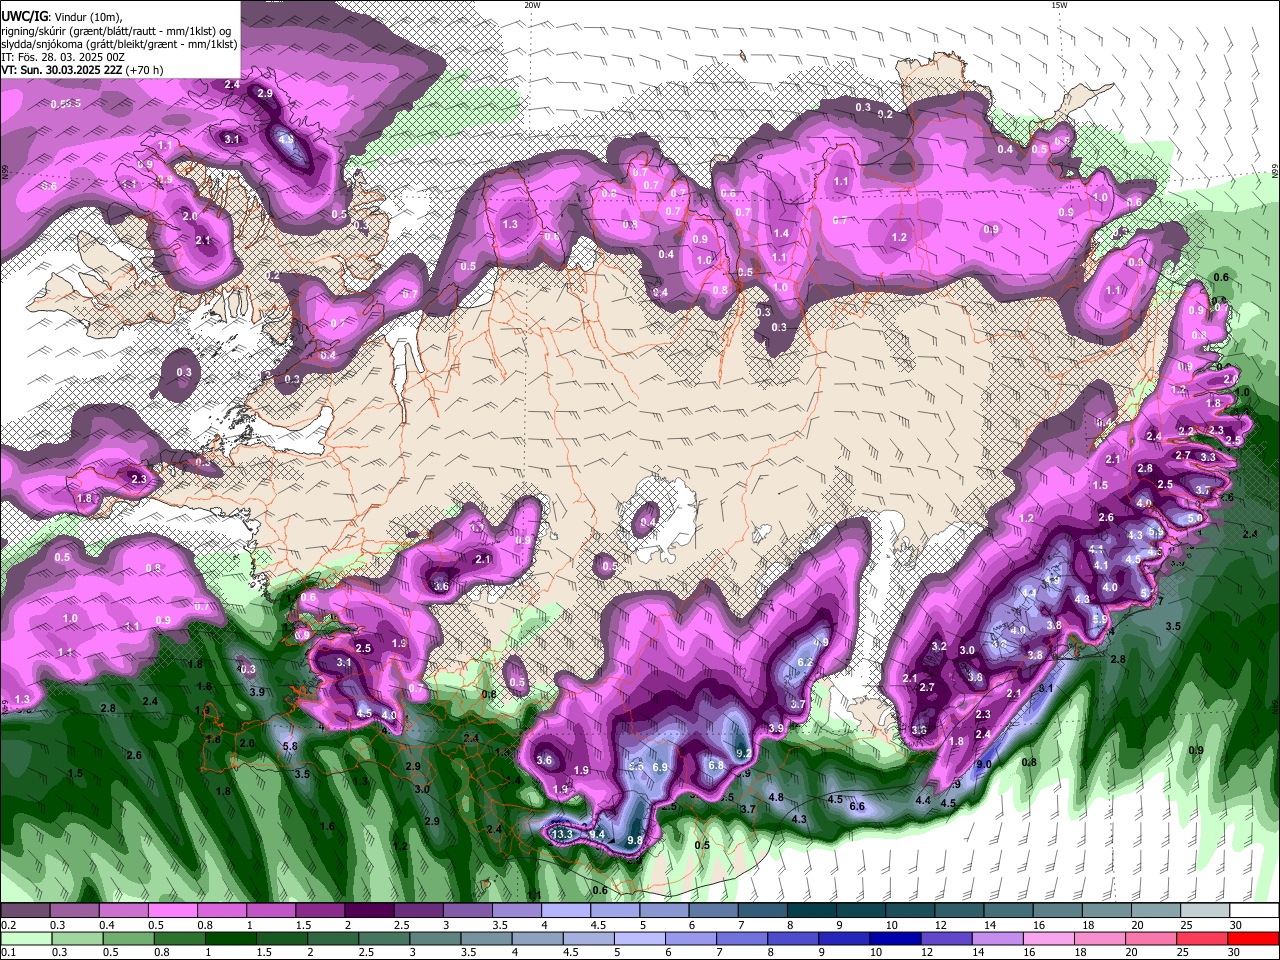Click the 5.8 rain value
1280x960 pixels.
(291, 746)
